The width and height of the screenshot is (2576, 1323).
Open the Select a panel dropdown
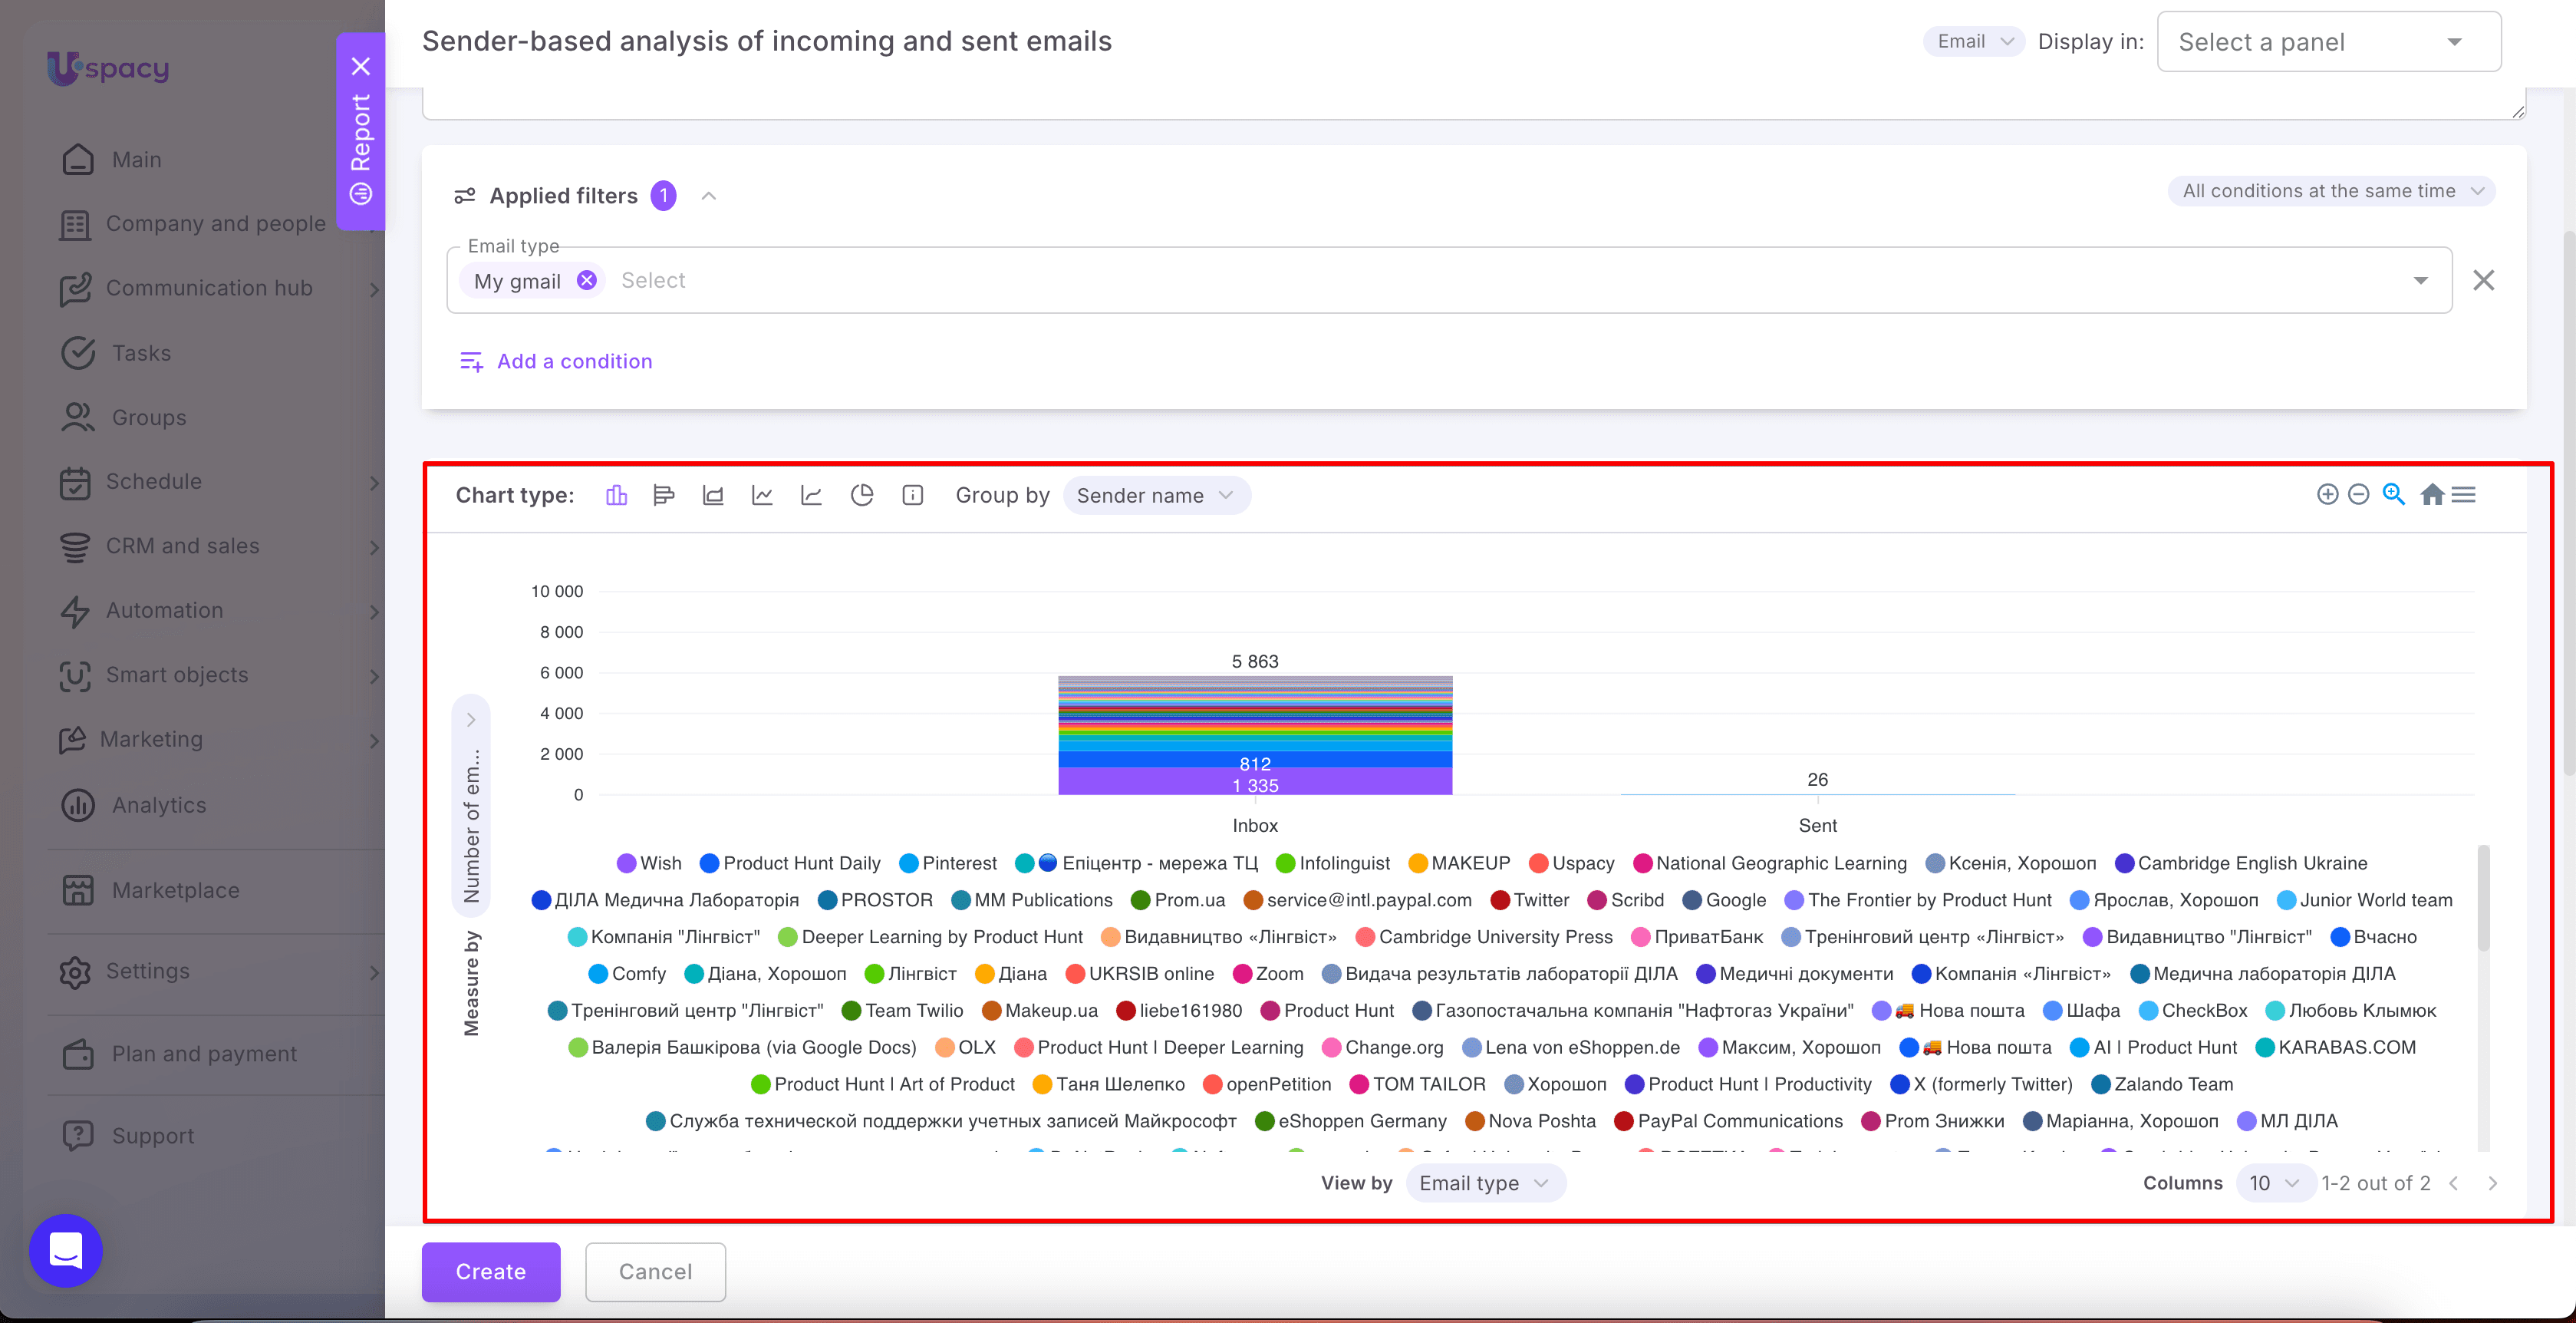coord(2329,42)
